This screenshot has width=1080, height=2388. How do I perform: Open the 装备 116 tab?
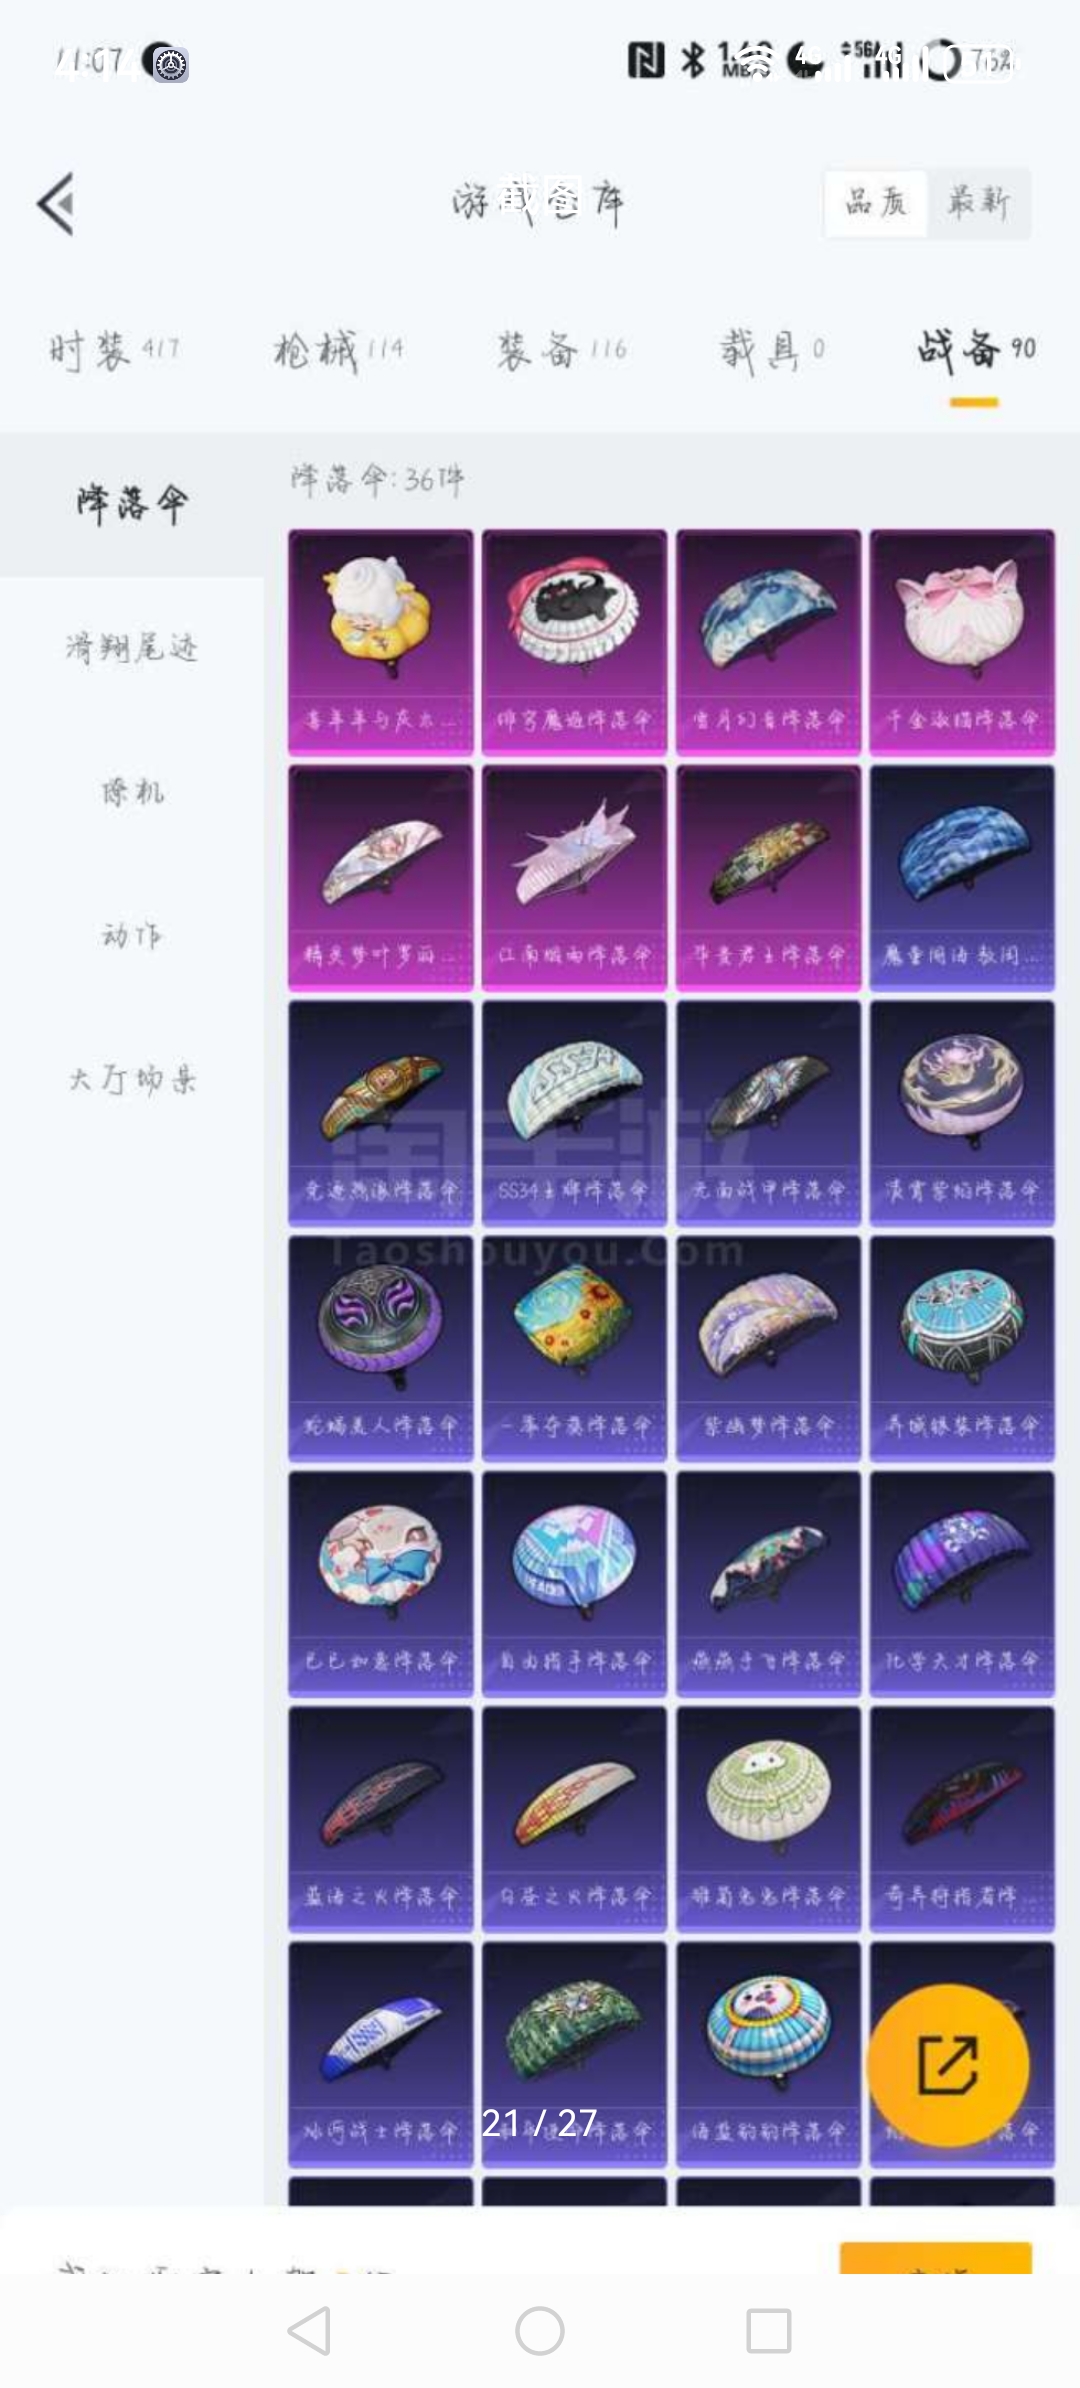[x=562, y=350]
